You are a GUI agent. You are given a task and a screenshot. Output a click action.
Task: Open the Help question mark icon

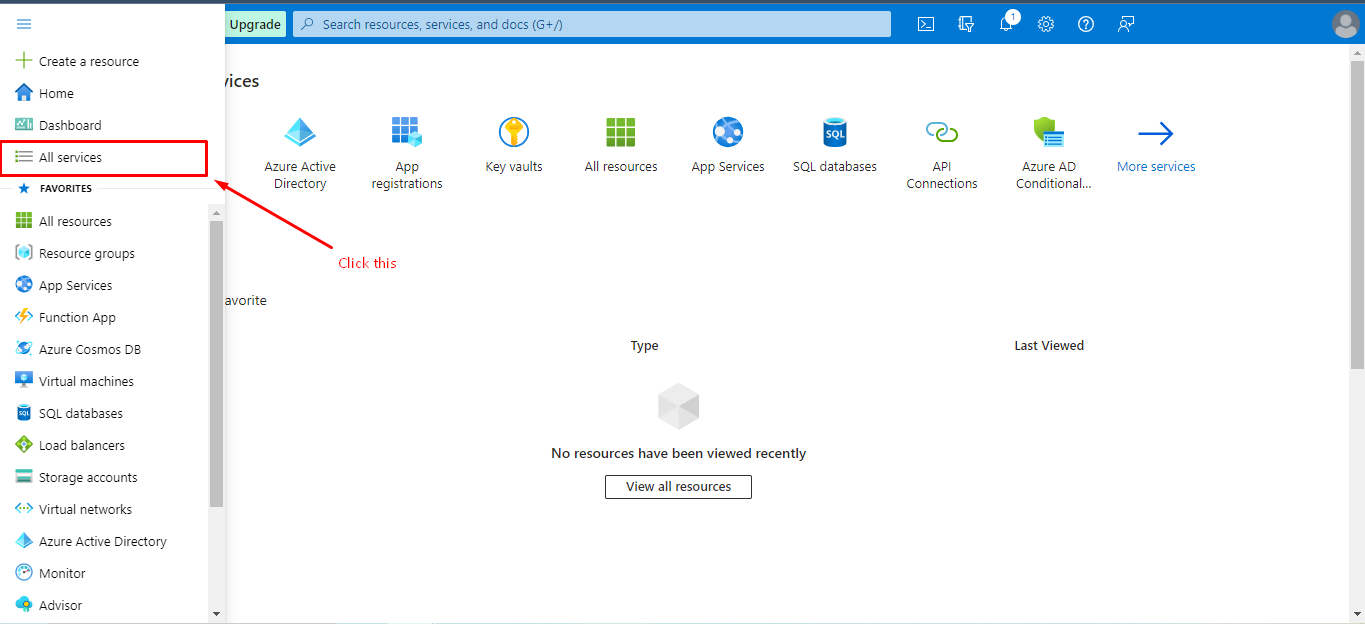(1086, 24)
